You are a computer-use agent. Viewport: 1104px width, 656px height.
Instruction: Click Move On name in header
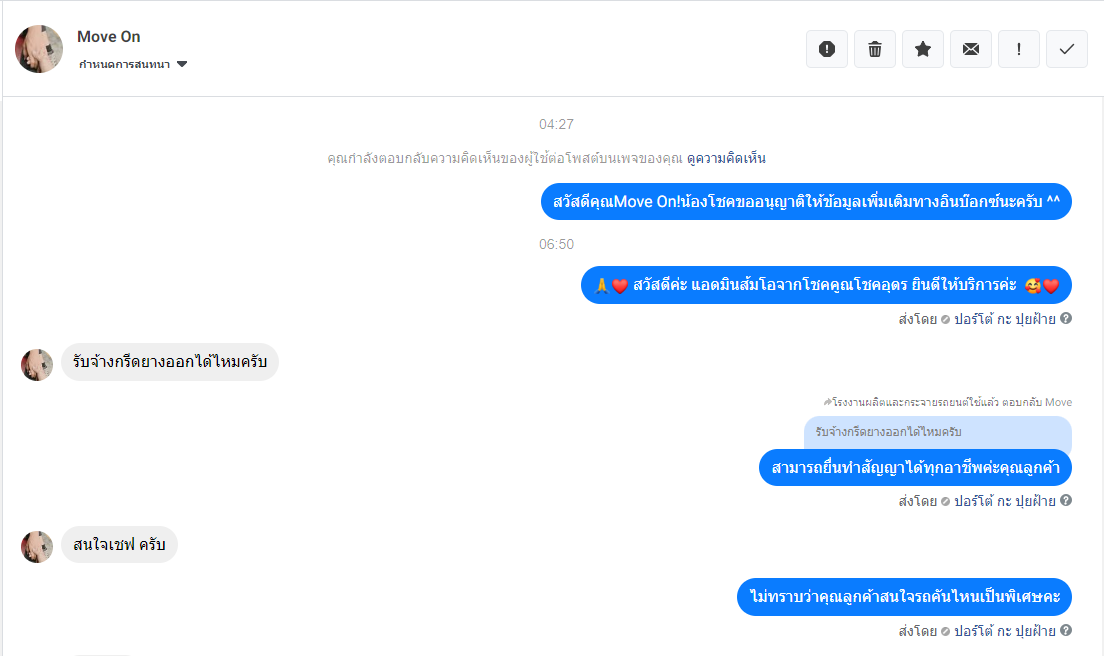point(108,37)
